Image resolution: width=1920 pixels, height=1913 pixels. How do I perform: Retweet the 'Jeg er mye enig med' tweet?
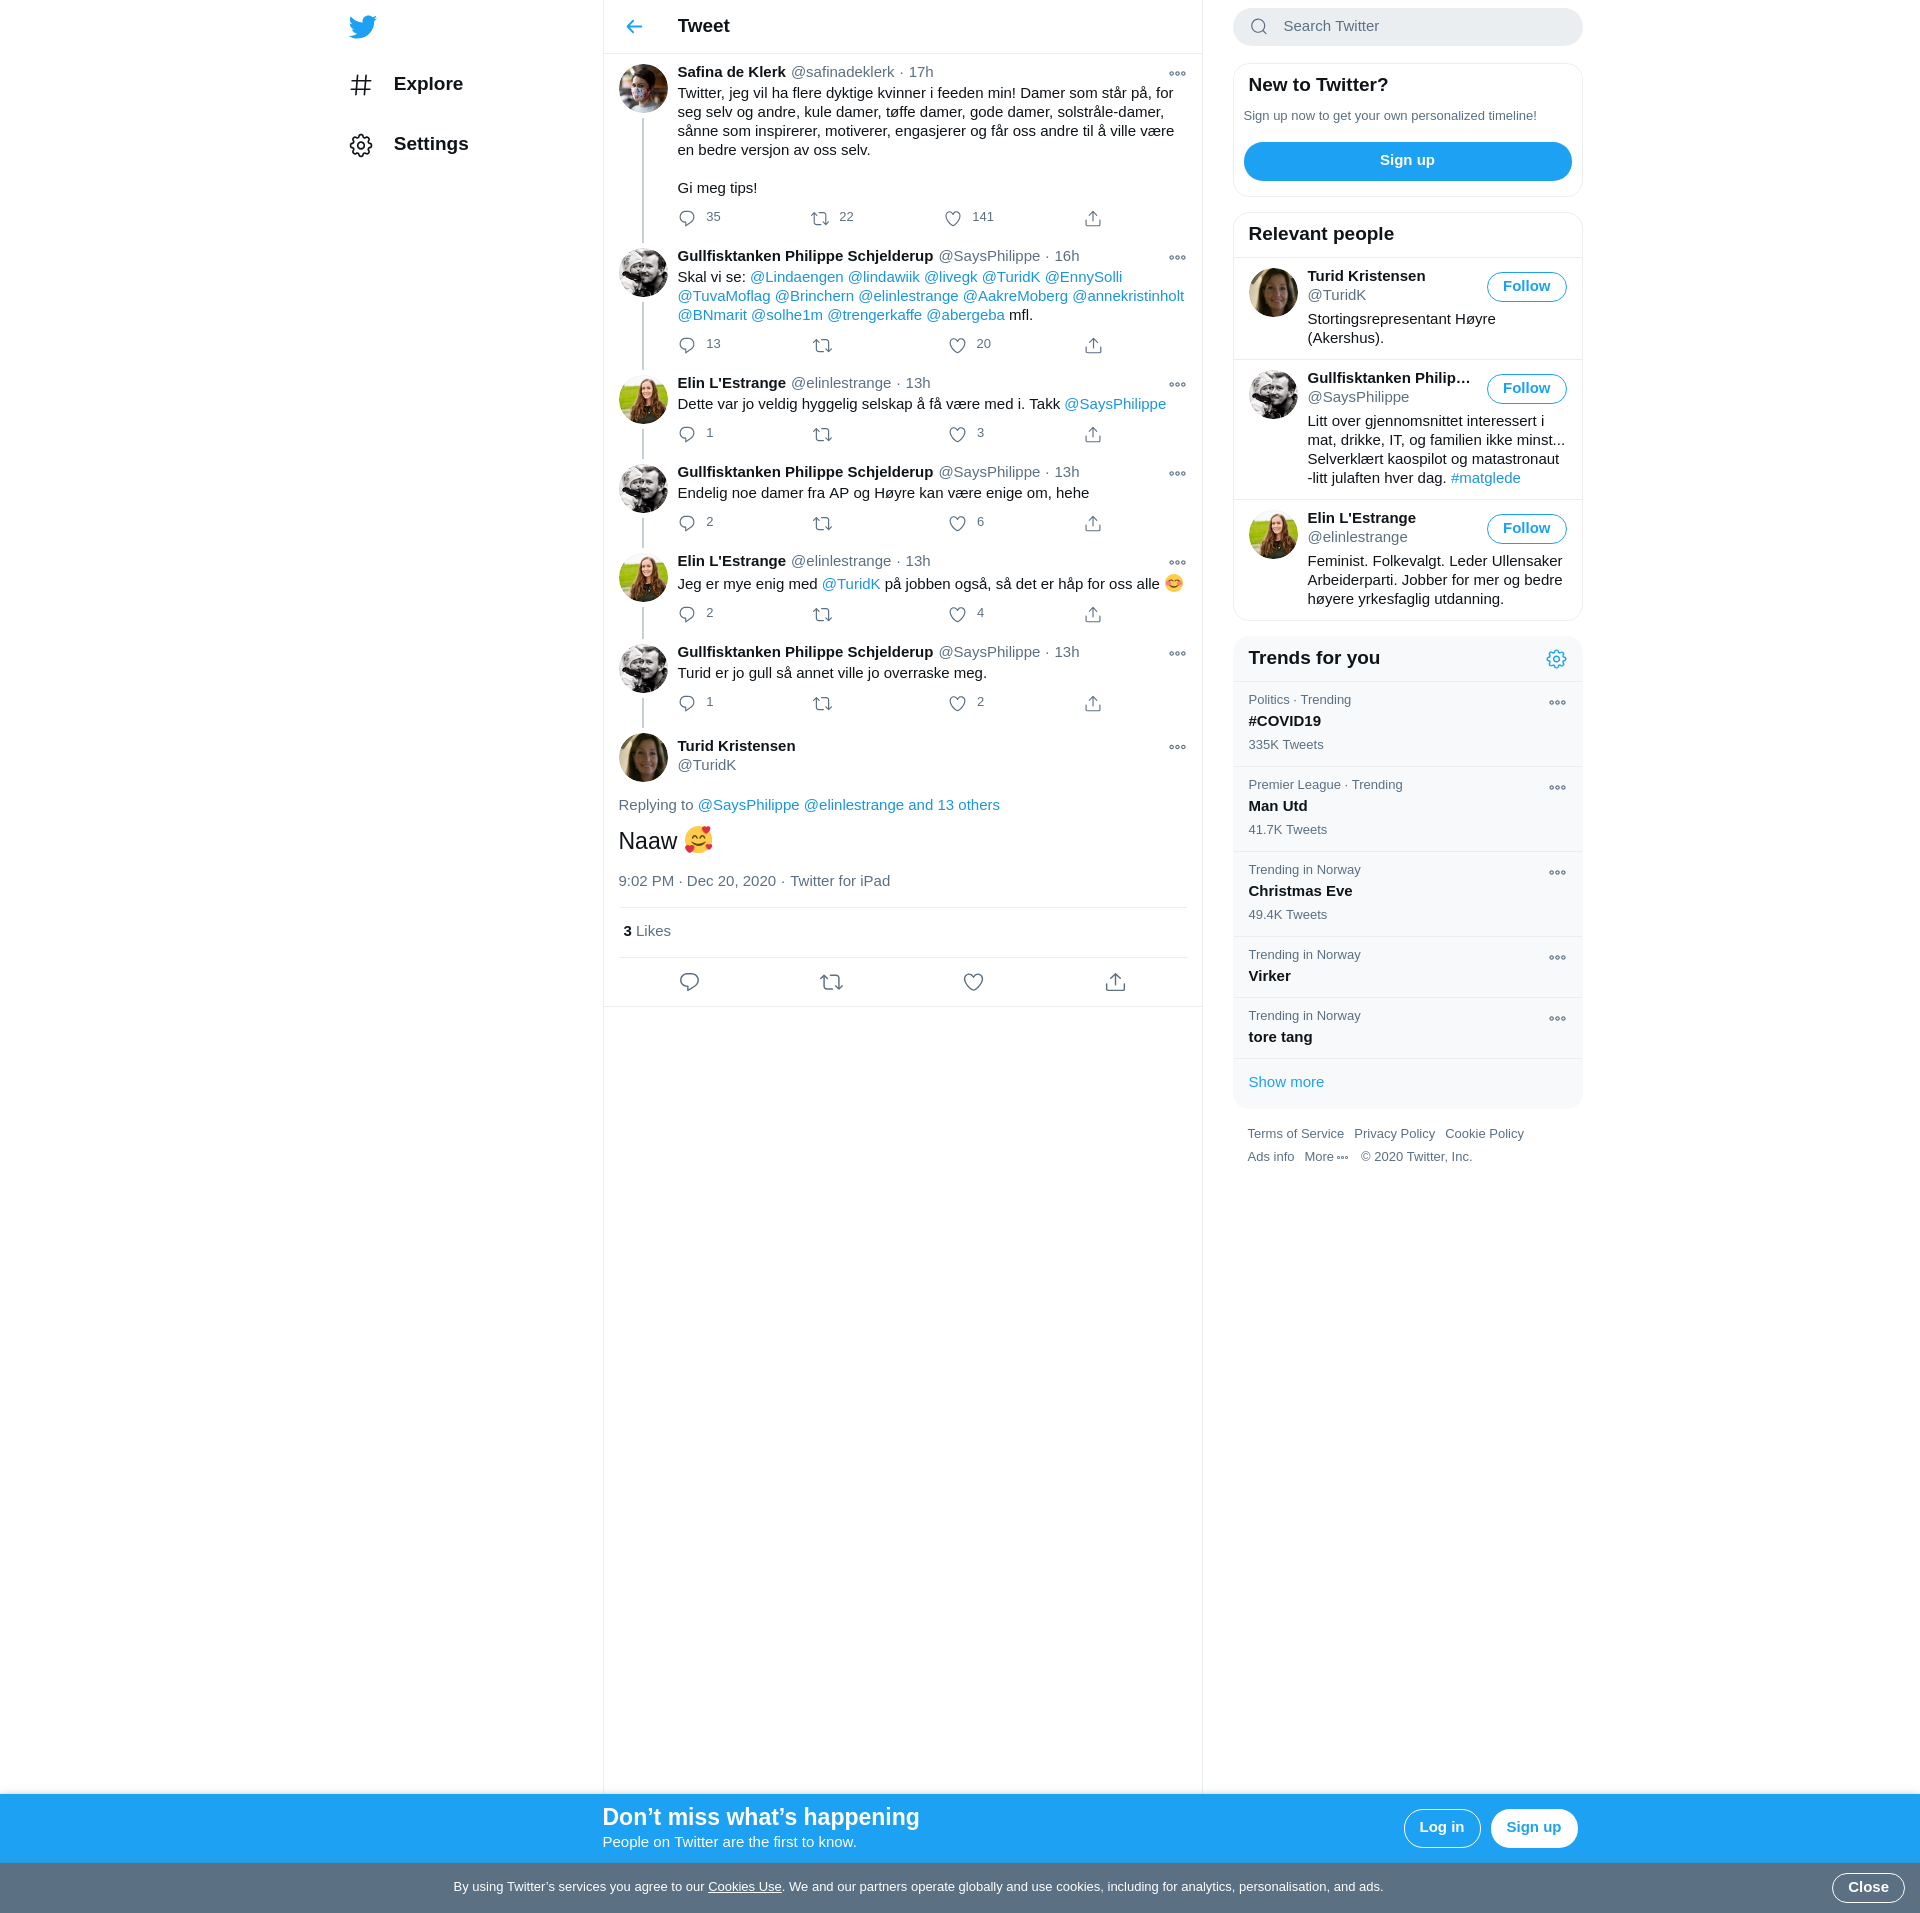(x=822, y=614)
